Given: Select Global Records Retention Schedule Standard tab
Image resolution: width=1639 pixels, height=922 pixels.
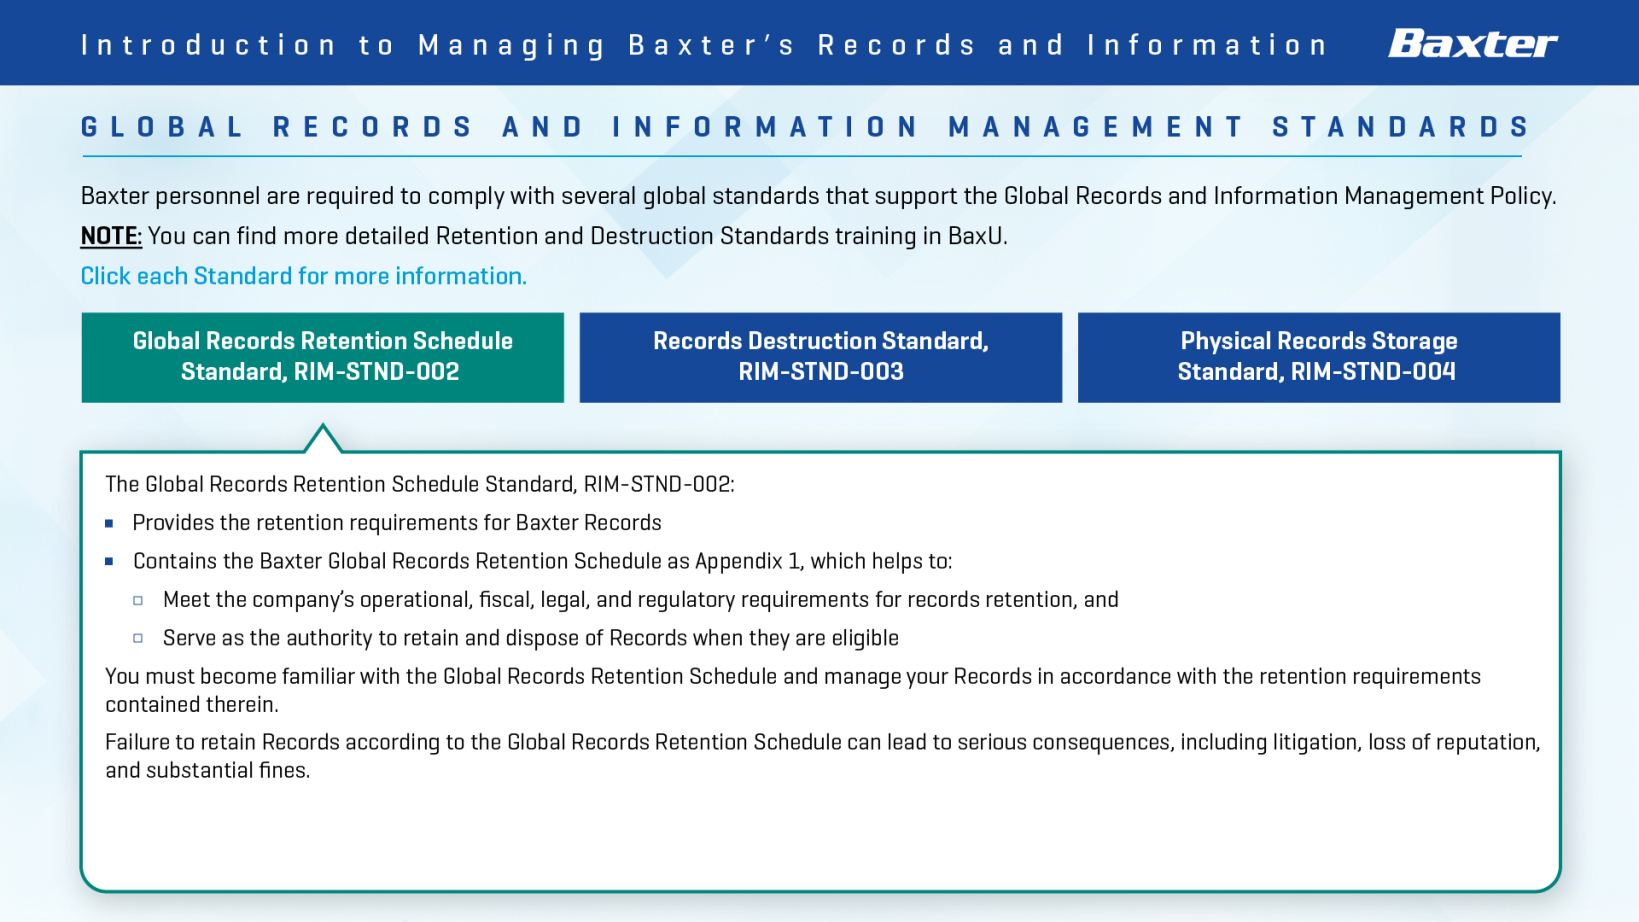Looking at the screenshot, I should click(x=322, y=357).
